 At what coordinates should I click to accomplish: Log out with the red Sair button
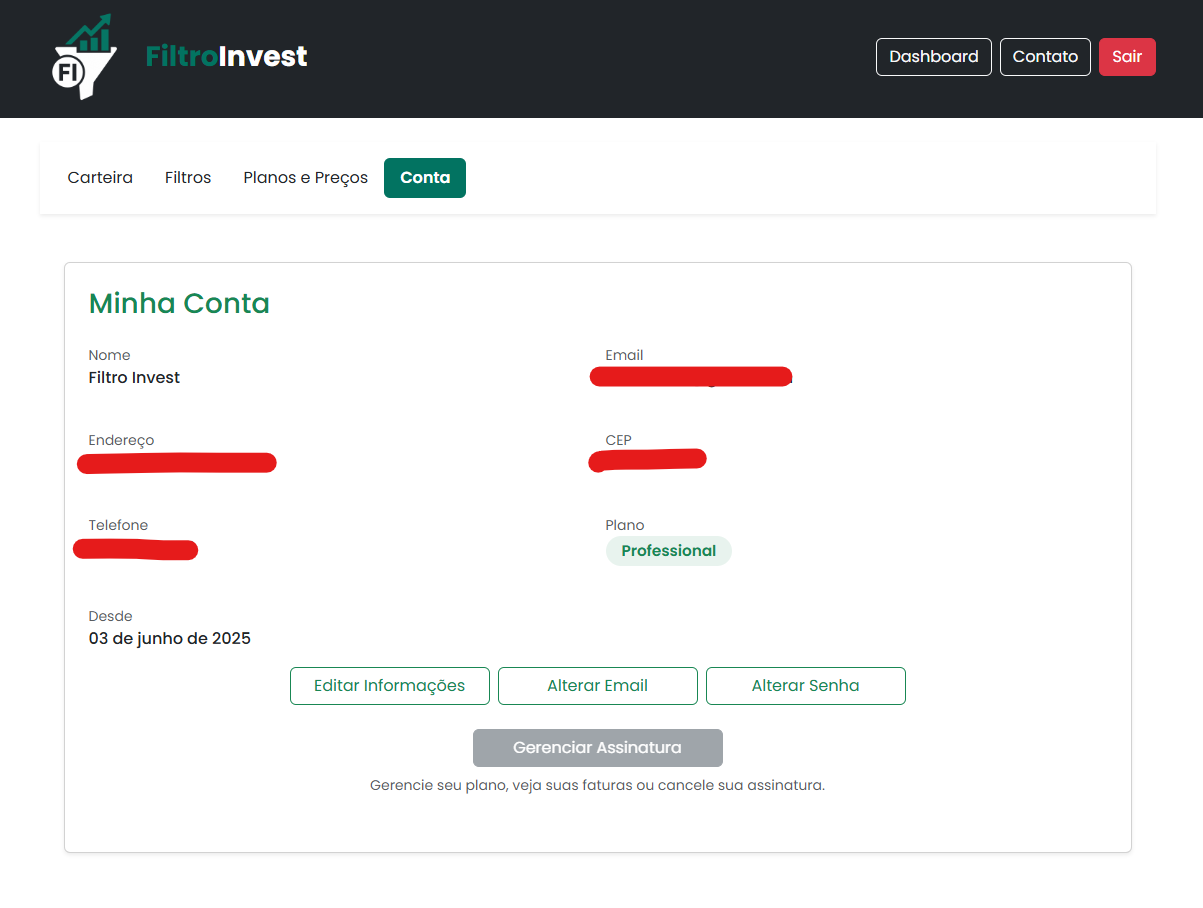[1126, 57]
